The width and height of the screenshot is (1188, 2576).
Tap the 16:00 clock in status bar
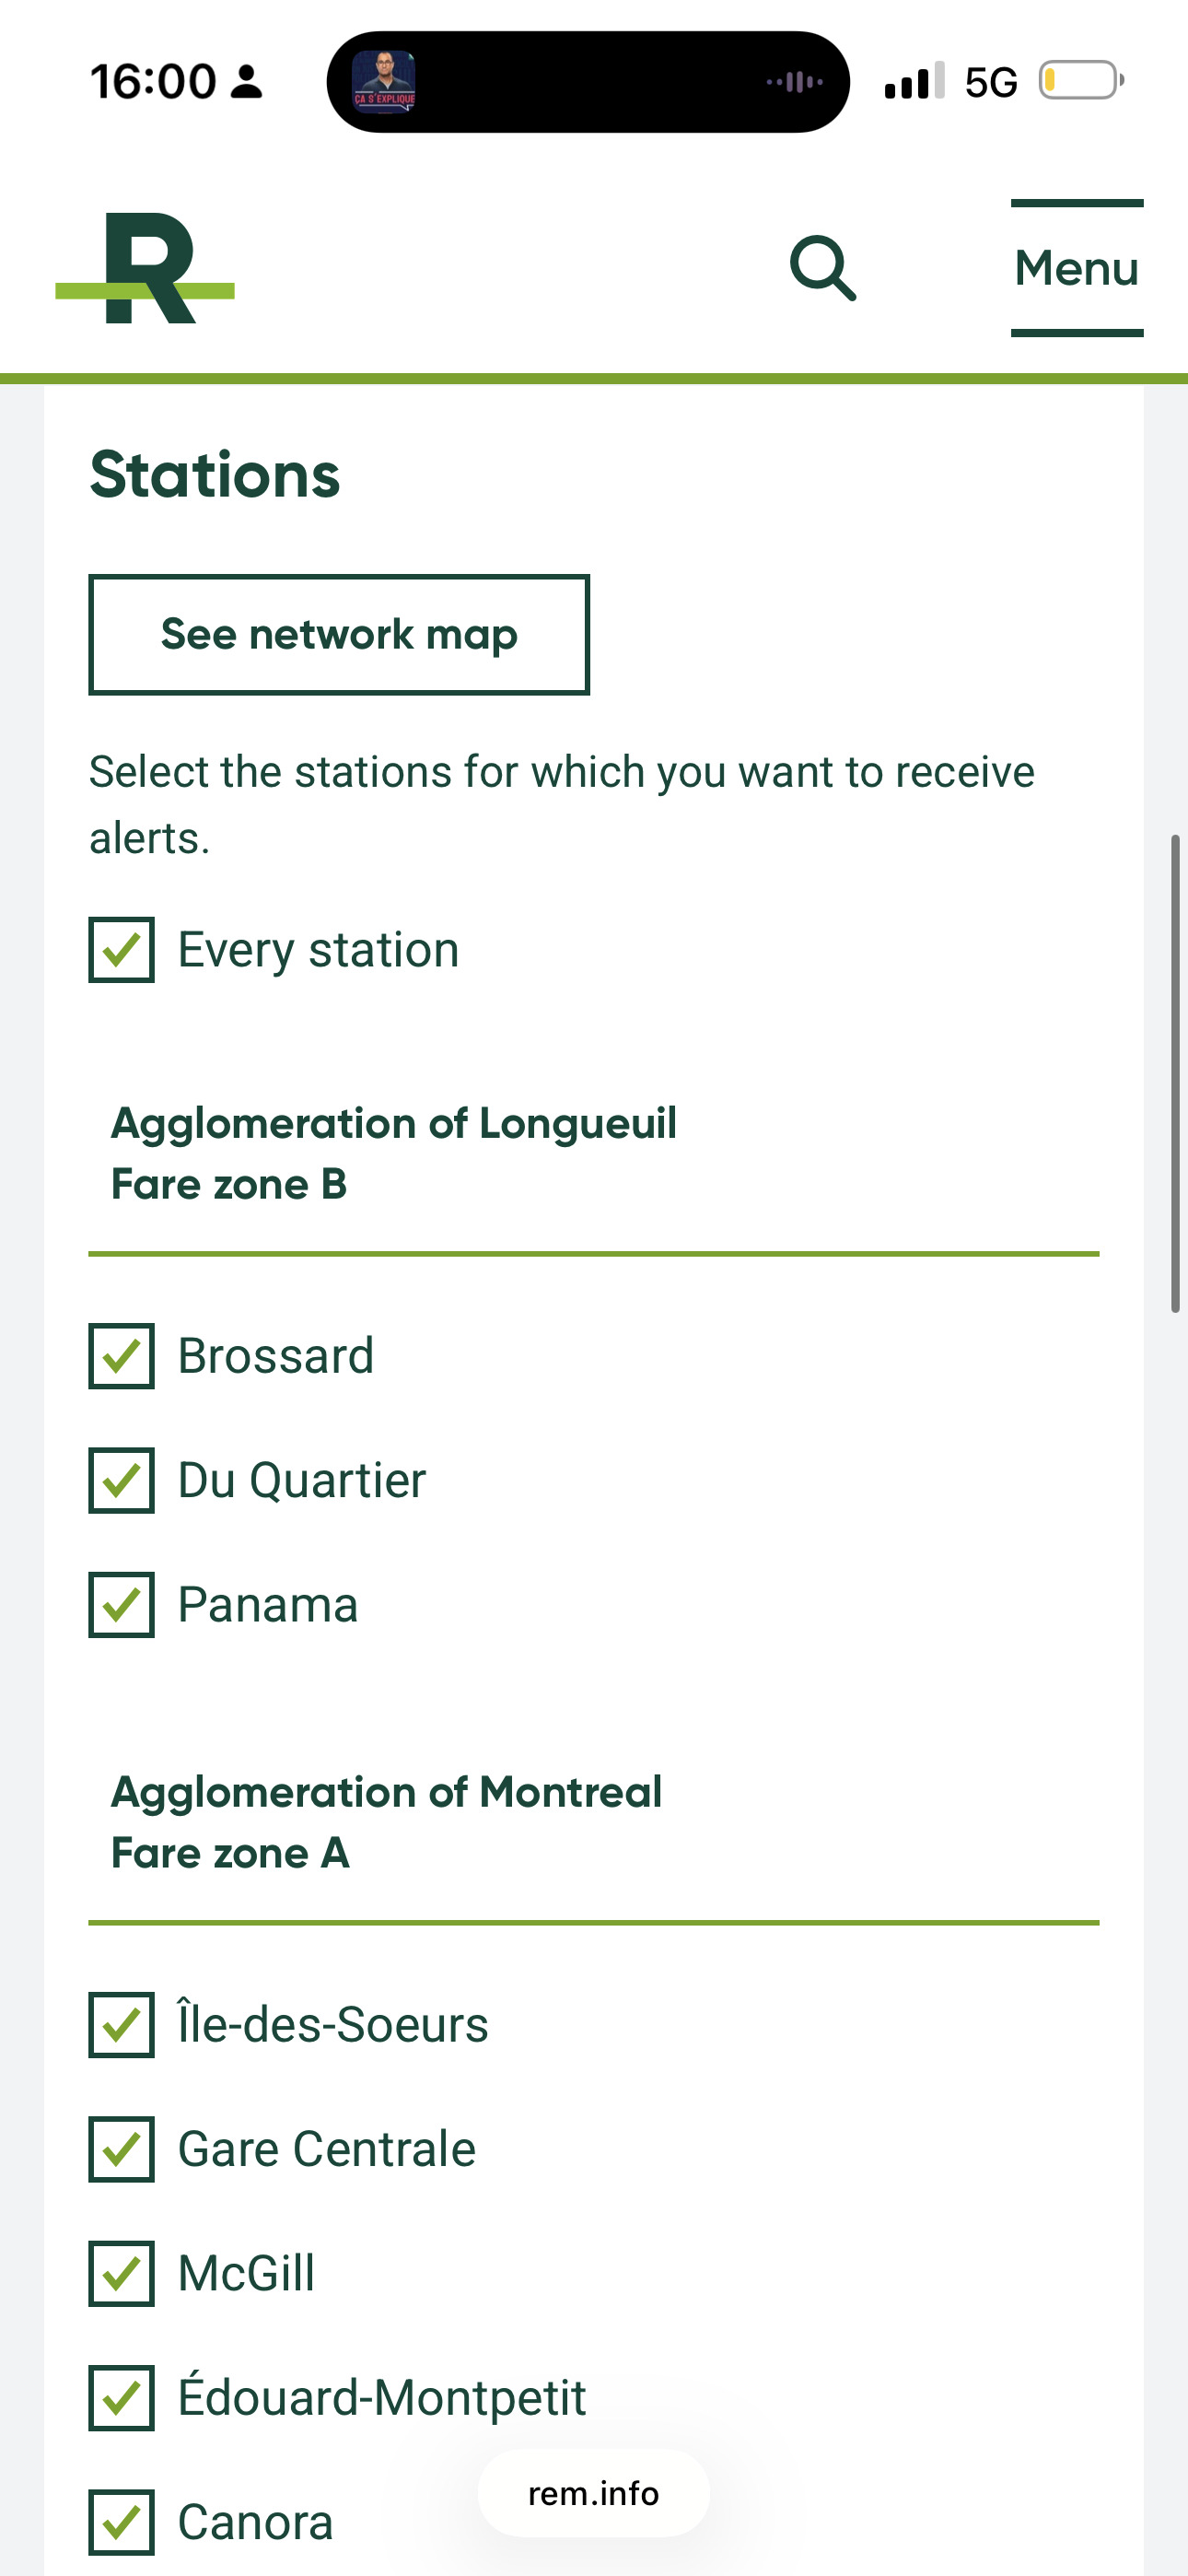(153, 82)
